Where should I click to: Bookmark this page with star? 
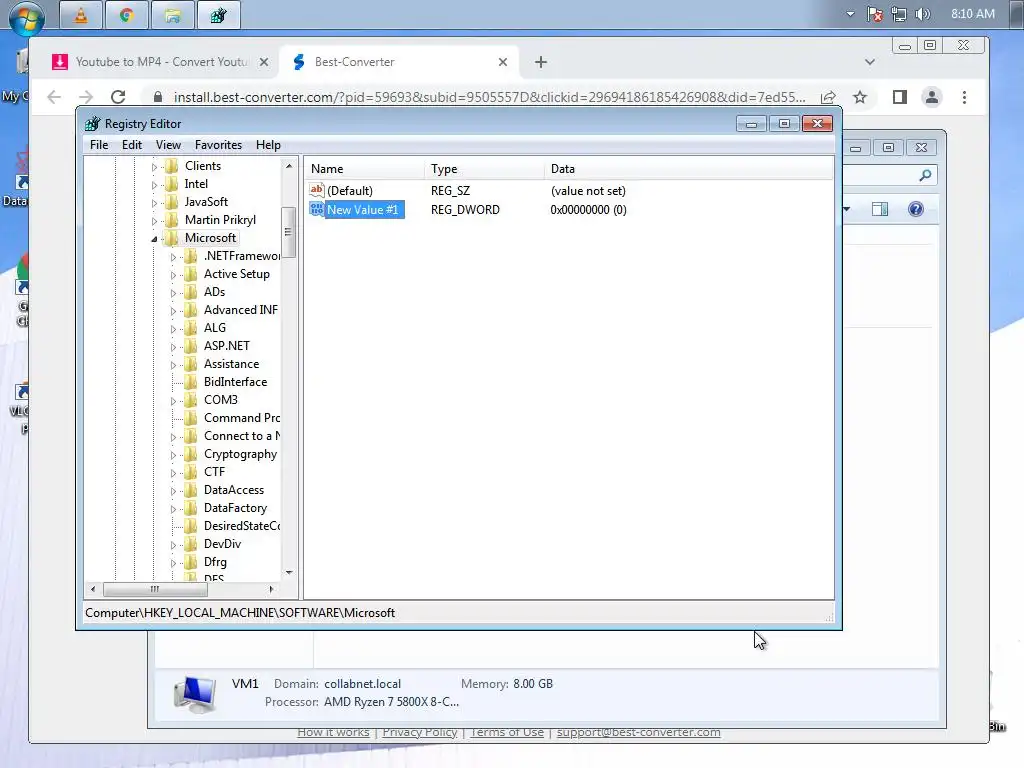point(860,97)
